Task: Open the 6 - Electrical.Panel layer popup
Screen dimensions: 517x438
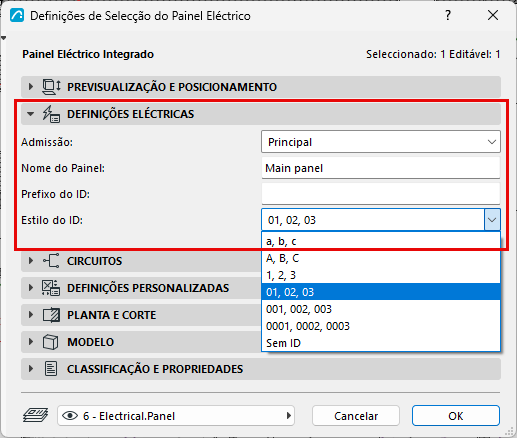Action: 176,416
